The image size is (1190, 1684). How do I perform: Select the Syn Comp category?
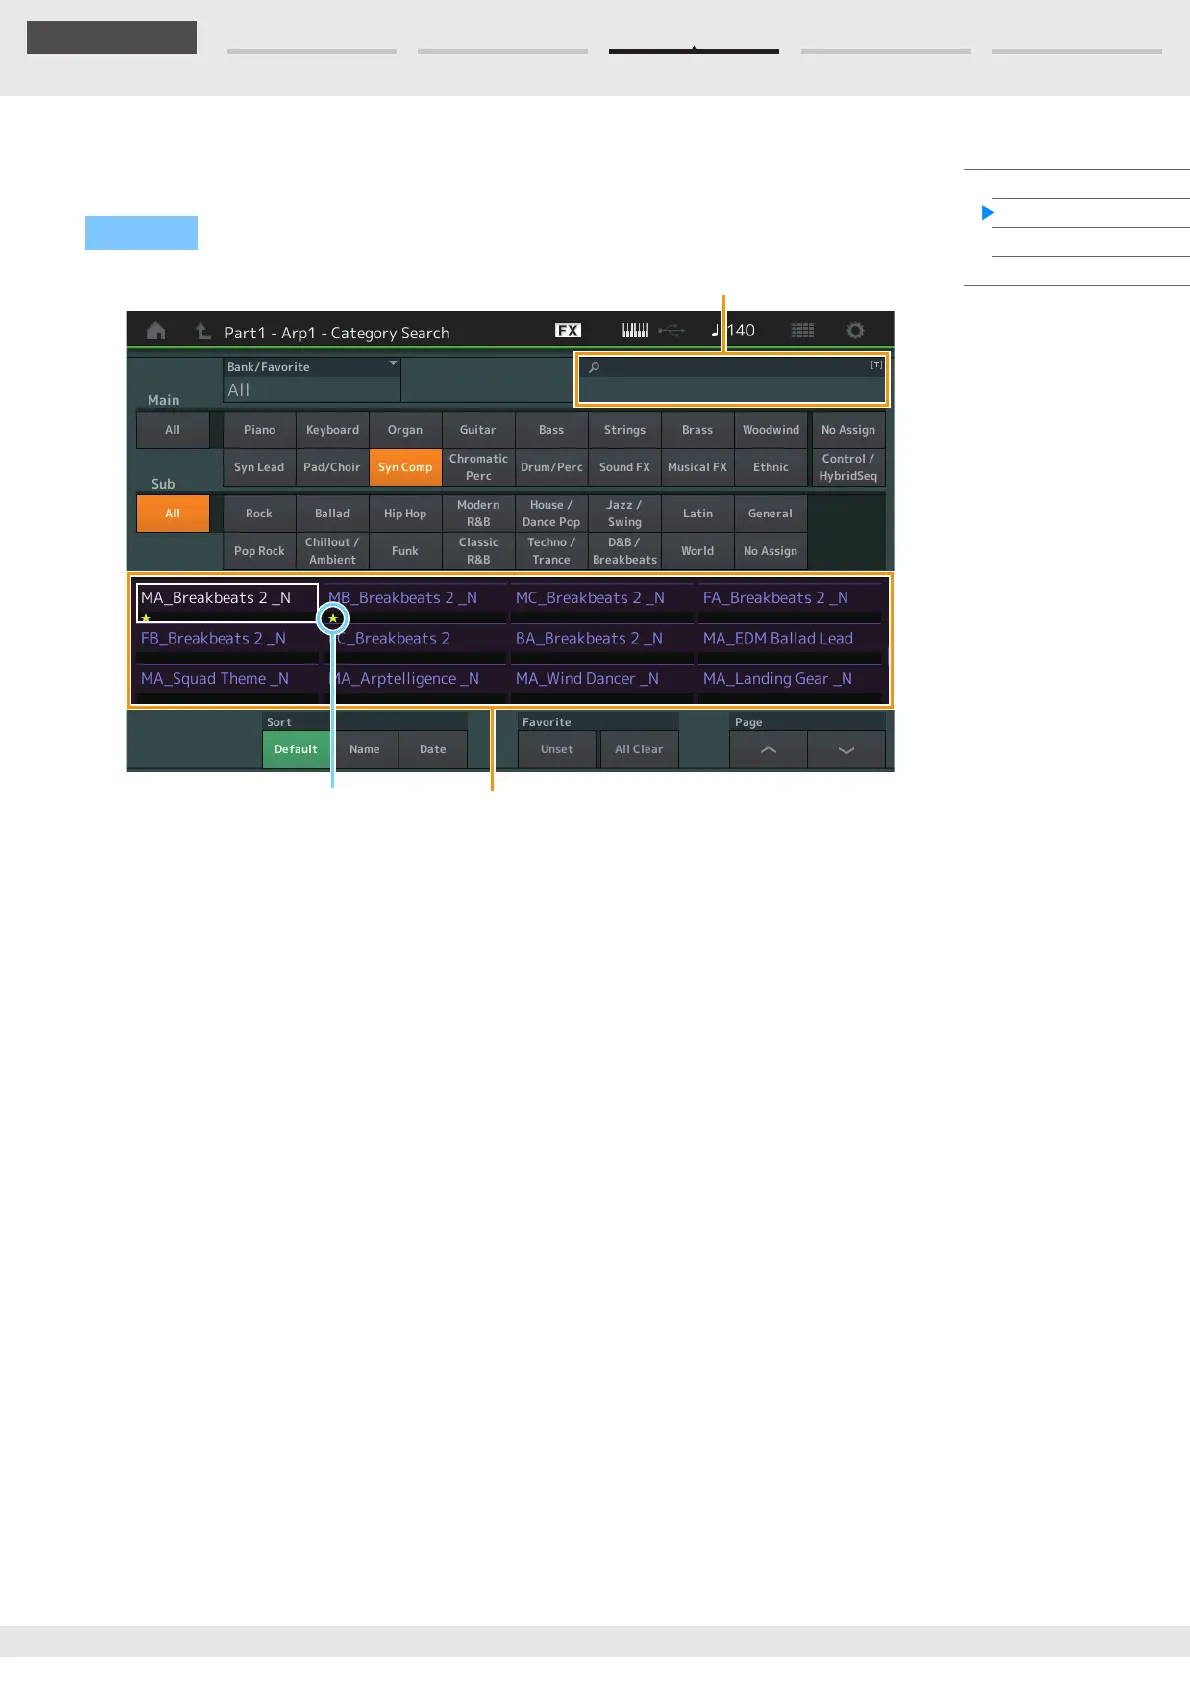point(406,467)
